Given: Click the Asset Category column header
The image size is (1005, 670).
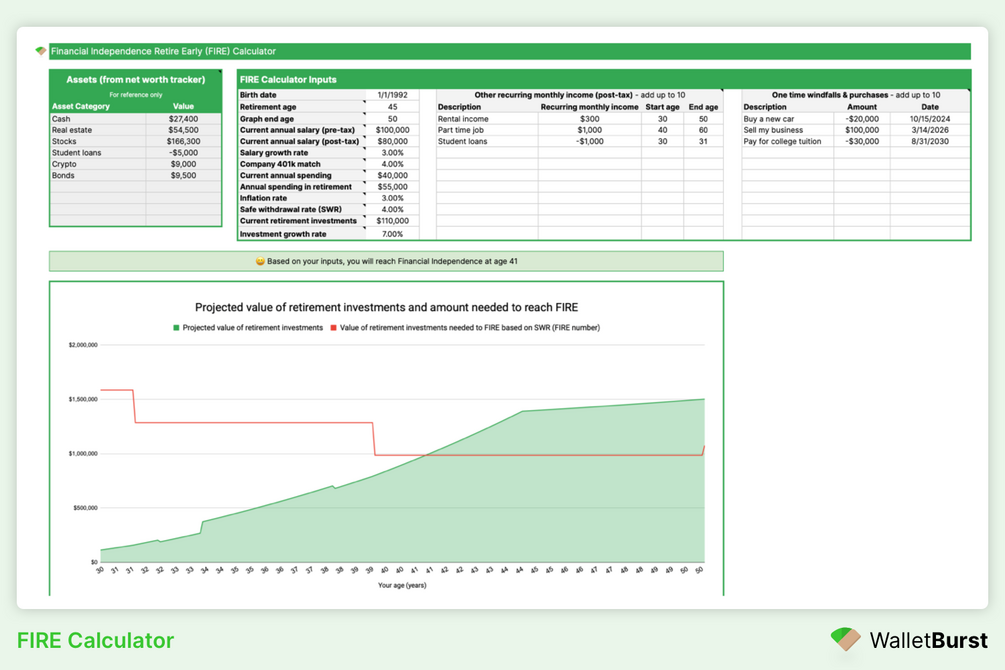Looking at the screenshot, I should point(81,106).
